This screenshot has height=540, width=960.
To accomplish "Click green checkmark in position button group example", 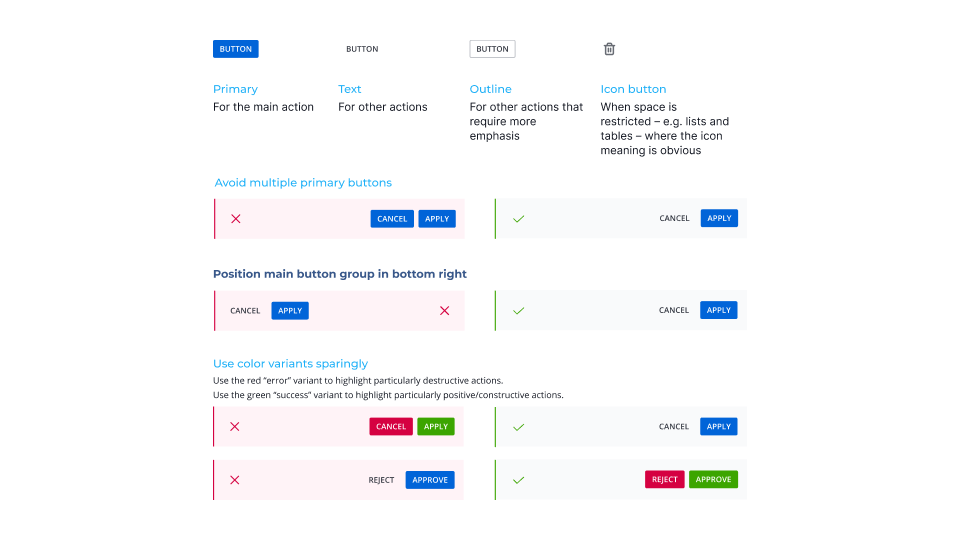I will (x=519, y=310).
